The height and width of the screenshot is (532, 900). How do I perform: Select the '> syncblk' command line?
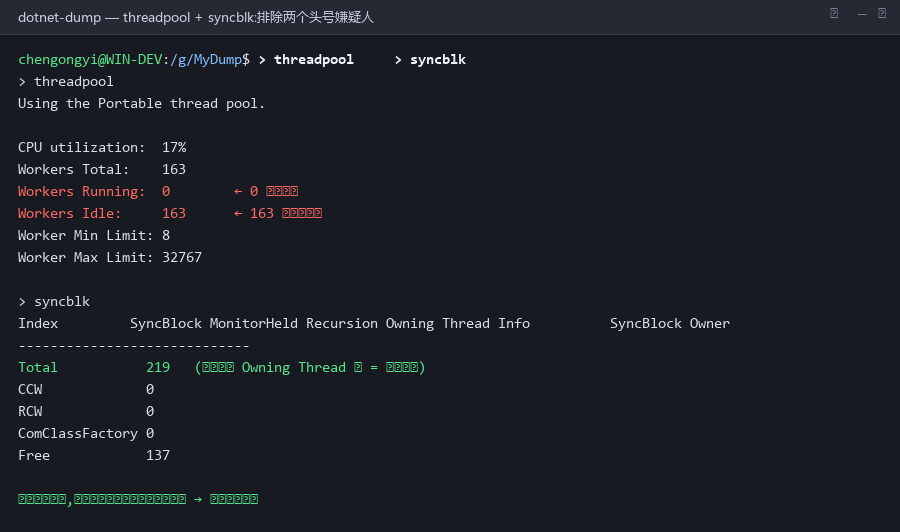(x=54, y=301)
